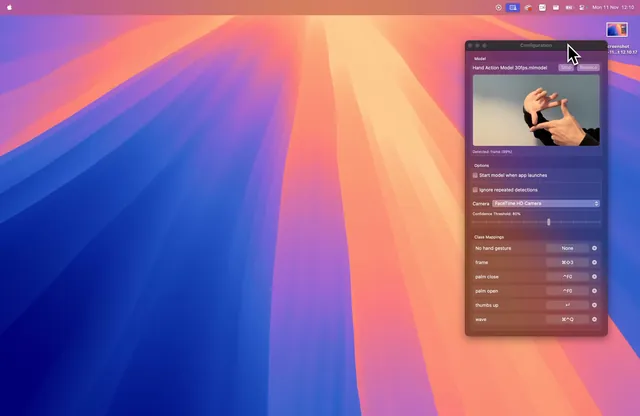Click the shortcut field for the frame gesture
The image size is (640, 416).
[x=567, y=263]
